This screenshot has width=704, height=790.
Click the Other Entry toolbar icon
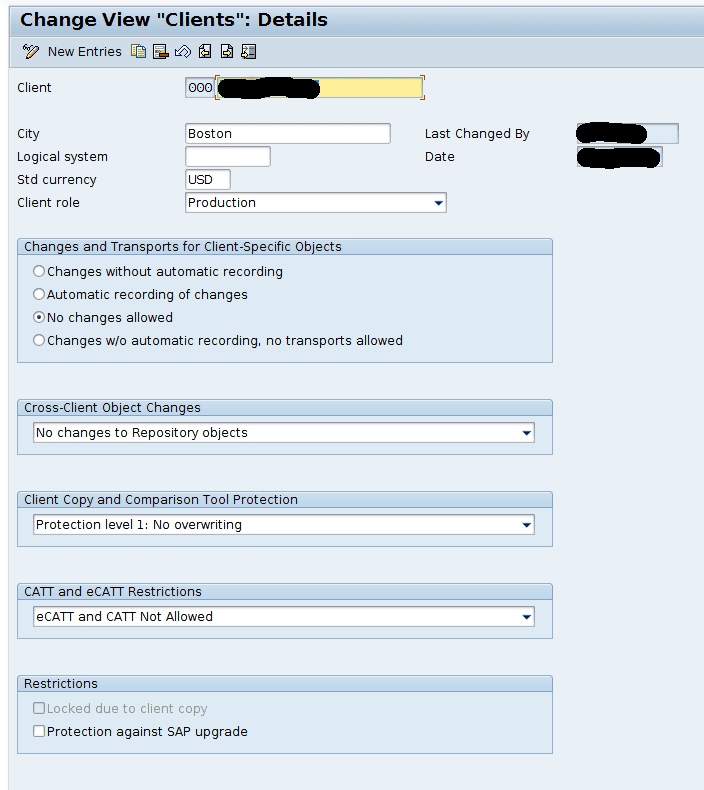(x=248, y=51)
